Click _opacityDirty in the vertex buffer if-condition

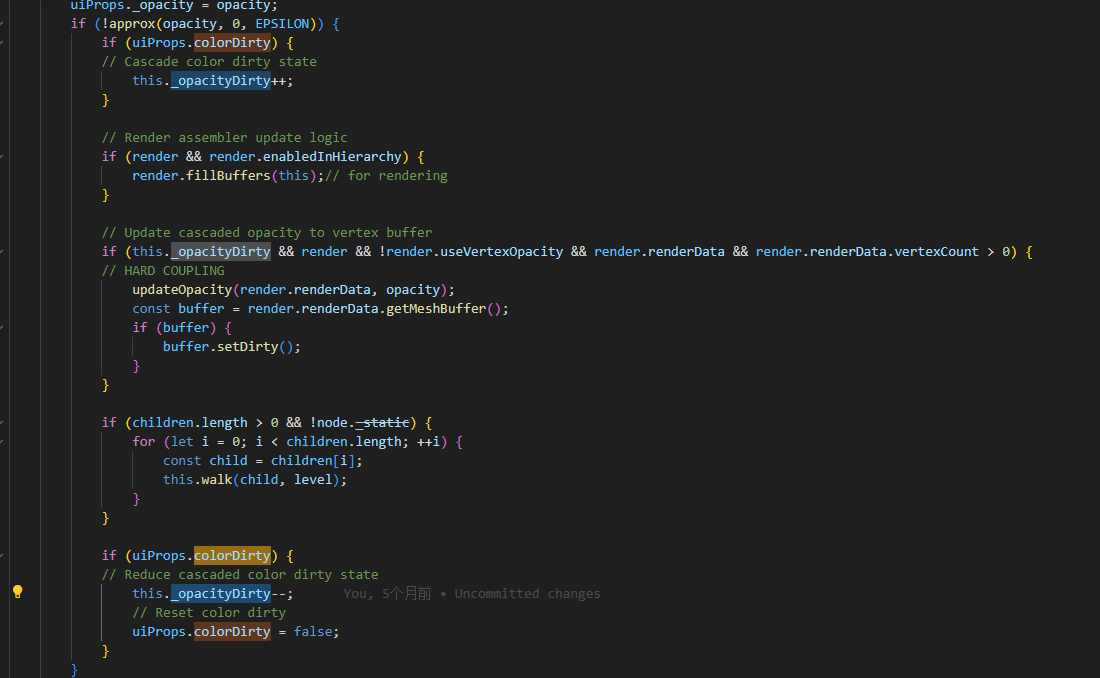(x=220, y=251)
